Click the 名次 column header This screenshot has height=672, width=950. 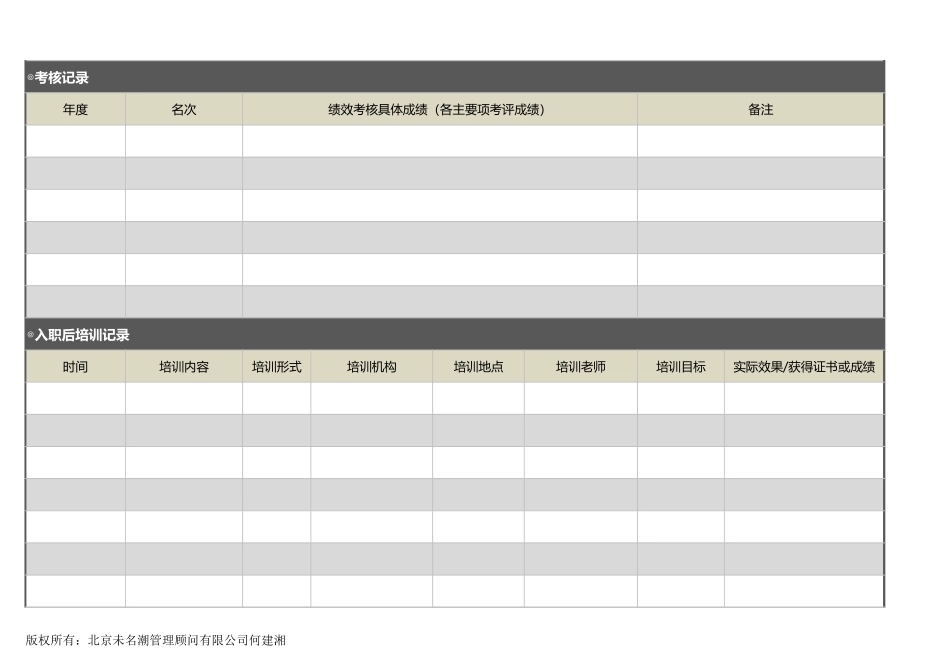(184, 110)
